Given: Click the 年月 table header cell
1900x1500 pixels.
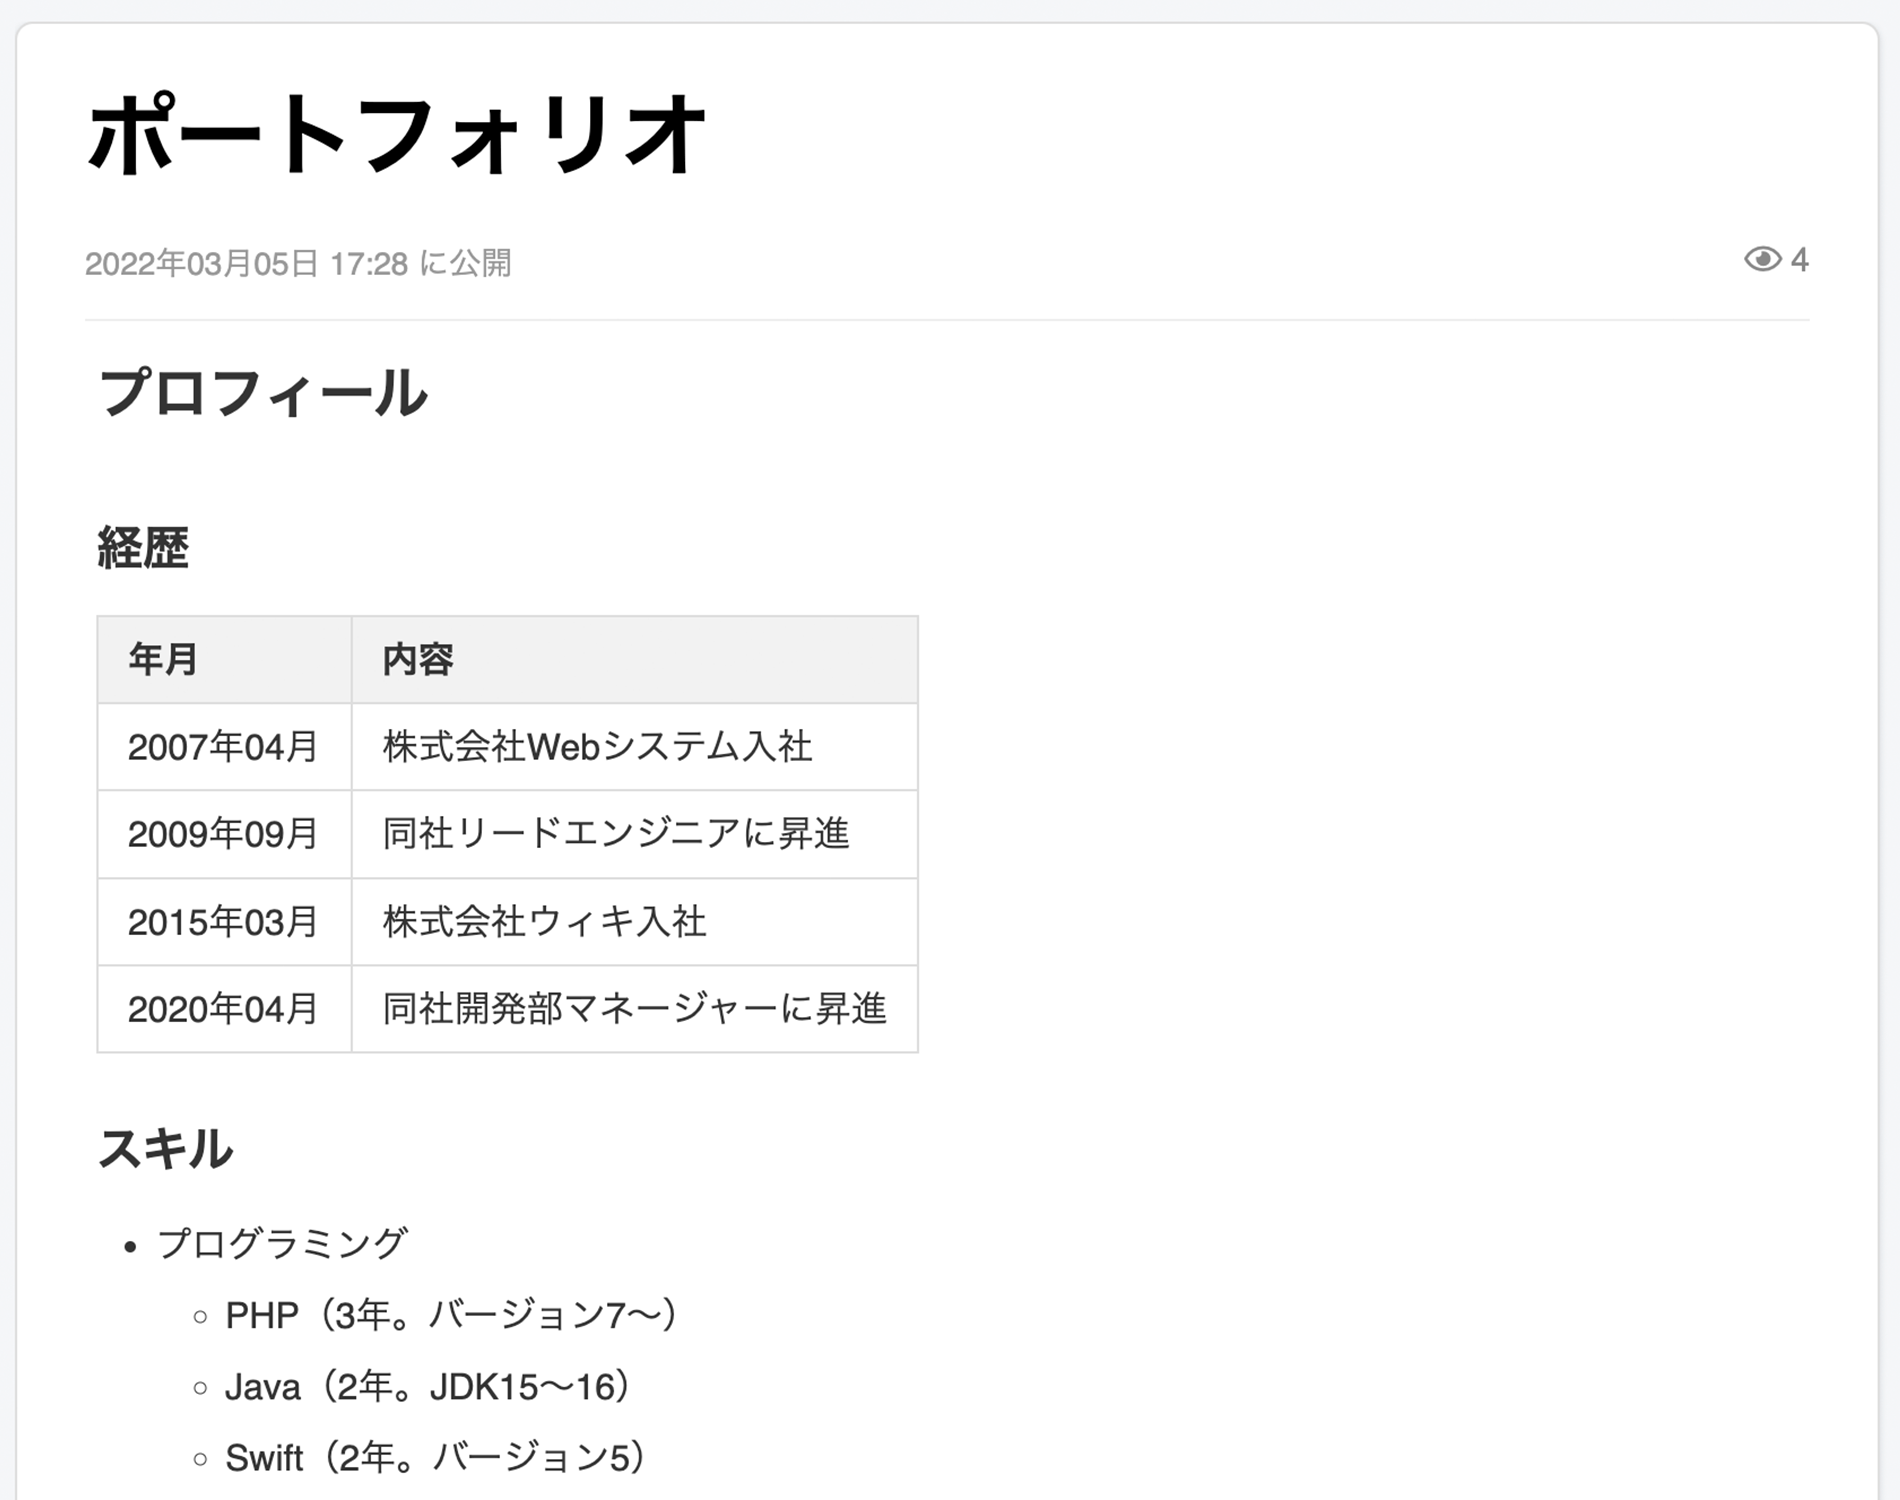Looking at the screenshot, I should (x=162, y=658).
